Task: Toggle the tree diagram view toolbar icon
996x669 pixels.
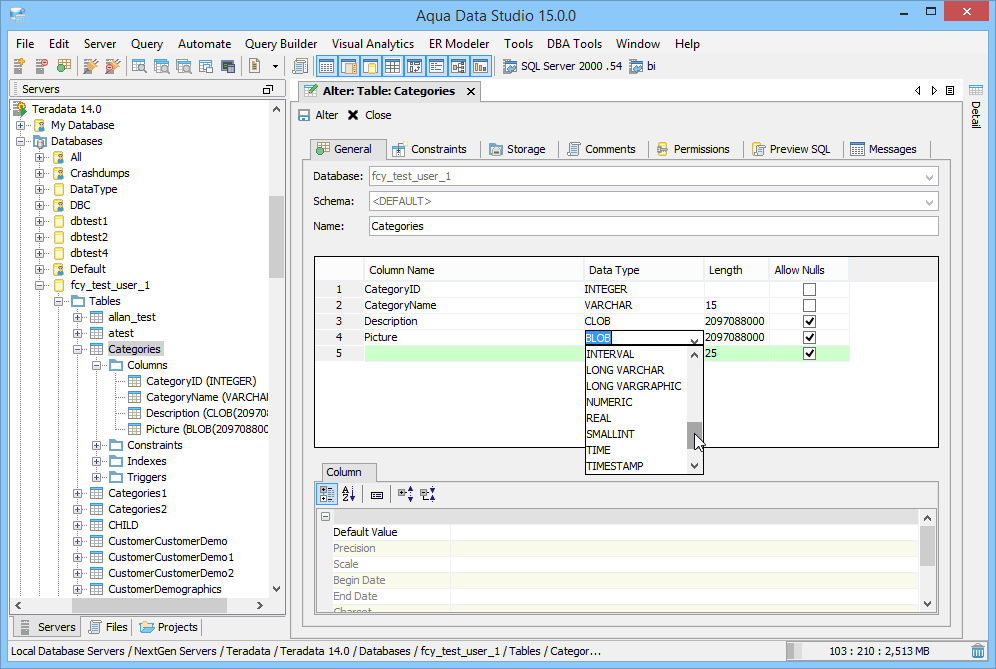Action: coord(459,66)
